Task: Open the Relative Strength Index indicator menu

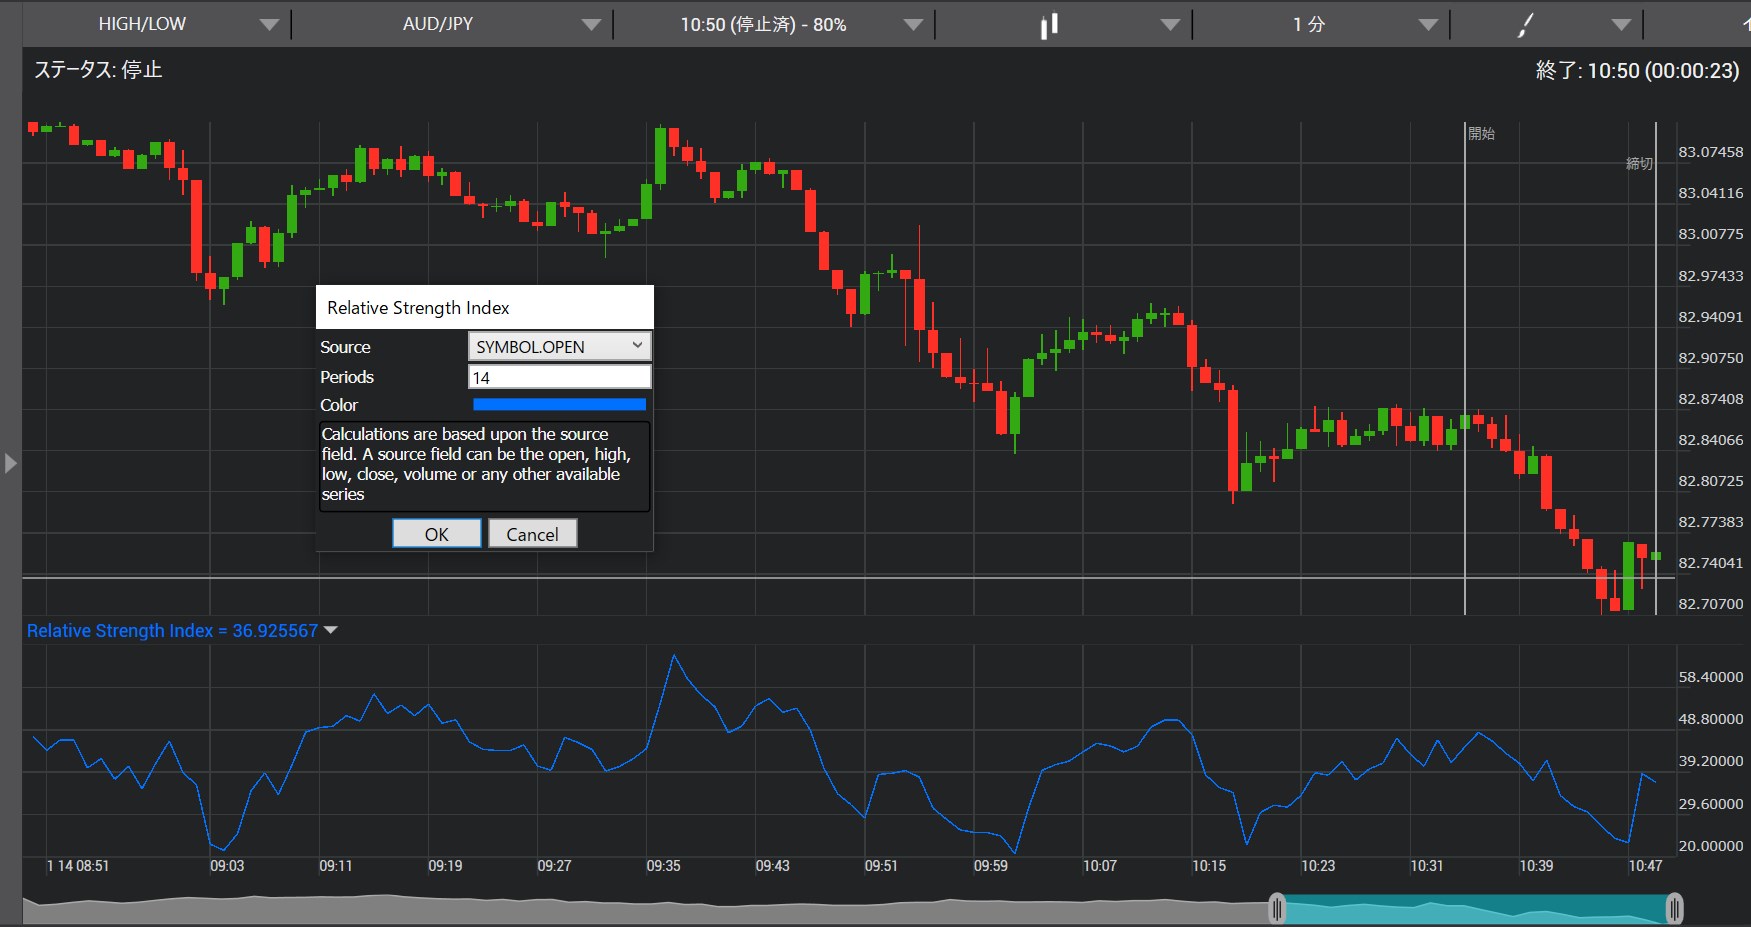Action: pos(331,631)
